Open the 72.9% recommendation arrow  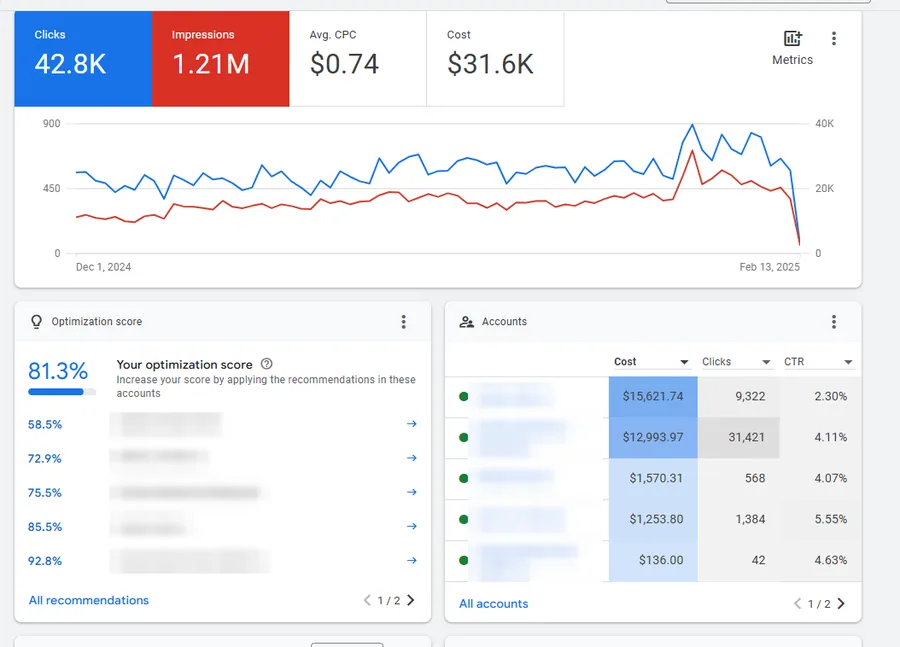[412, 458]
